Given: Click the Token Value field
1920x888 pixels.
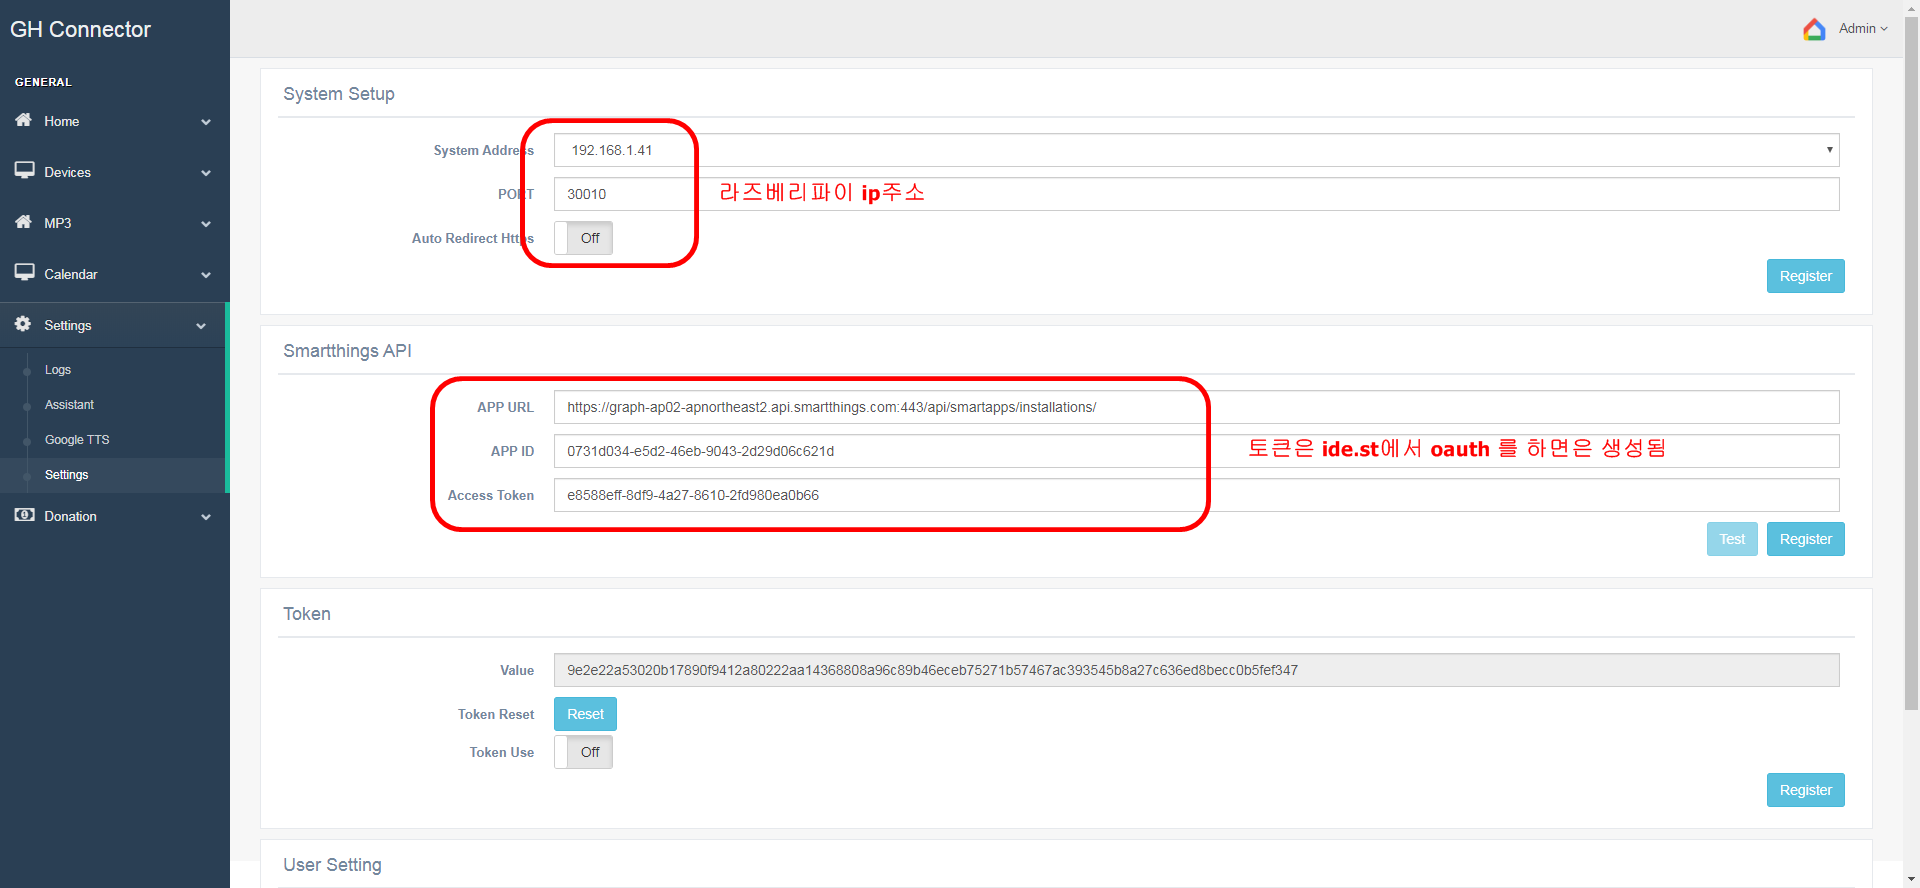Looking at the screenshot, I should click(x=1196, y=670).
